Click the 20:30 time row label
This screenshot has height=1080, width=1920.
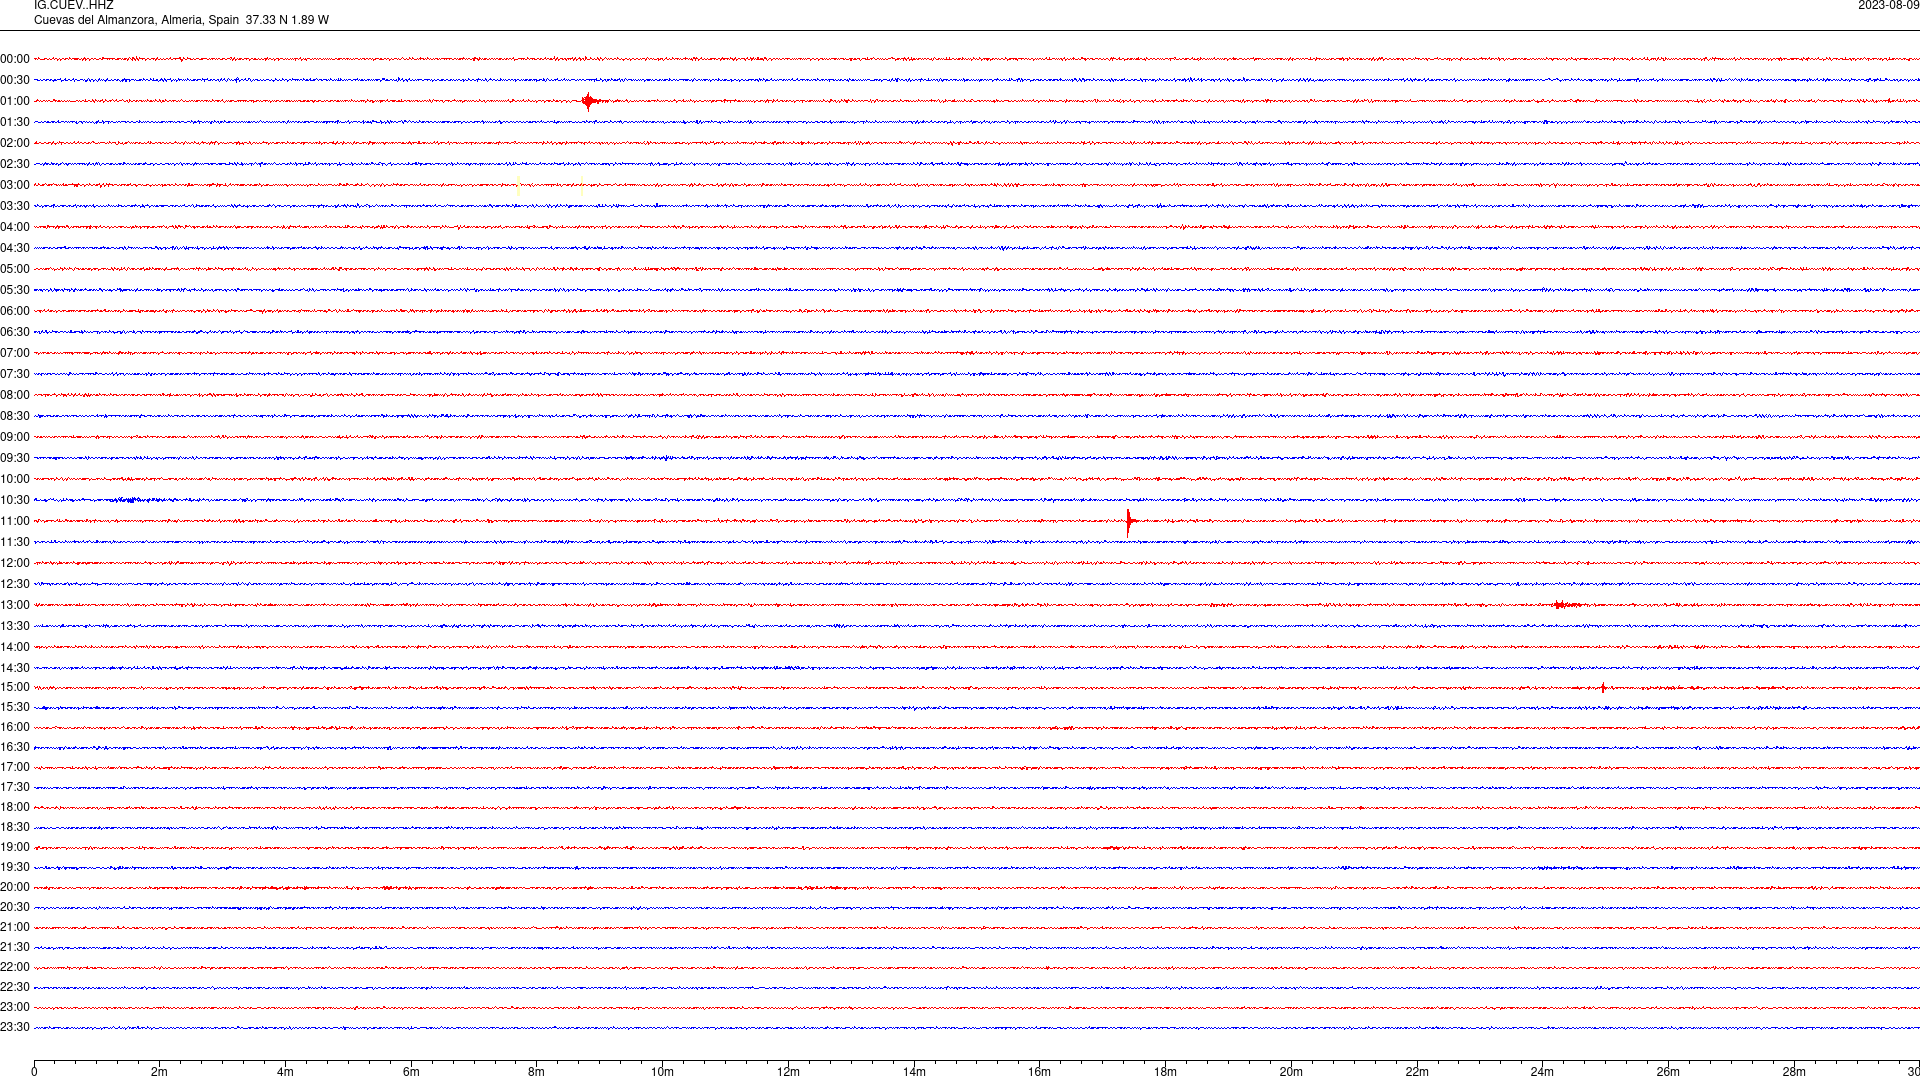tap(15, 907)
